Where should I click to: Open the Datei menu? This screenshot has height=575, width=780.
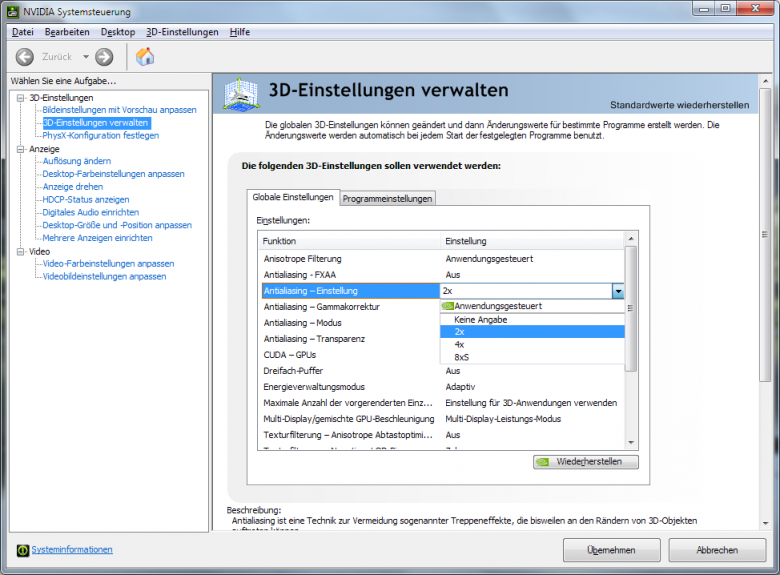click(23, 32)
